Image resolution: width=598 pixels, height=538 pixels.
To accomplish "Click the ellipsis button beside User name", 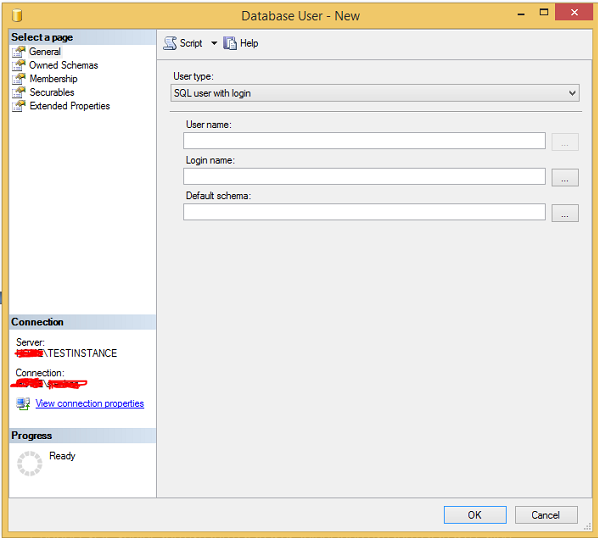I will 565,142.
